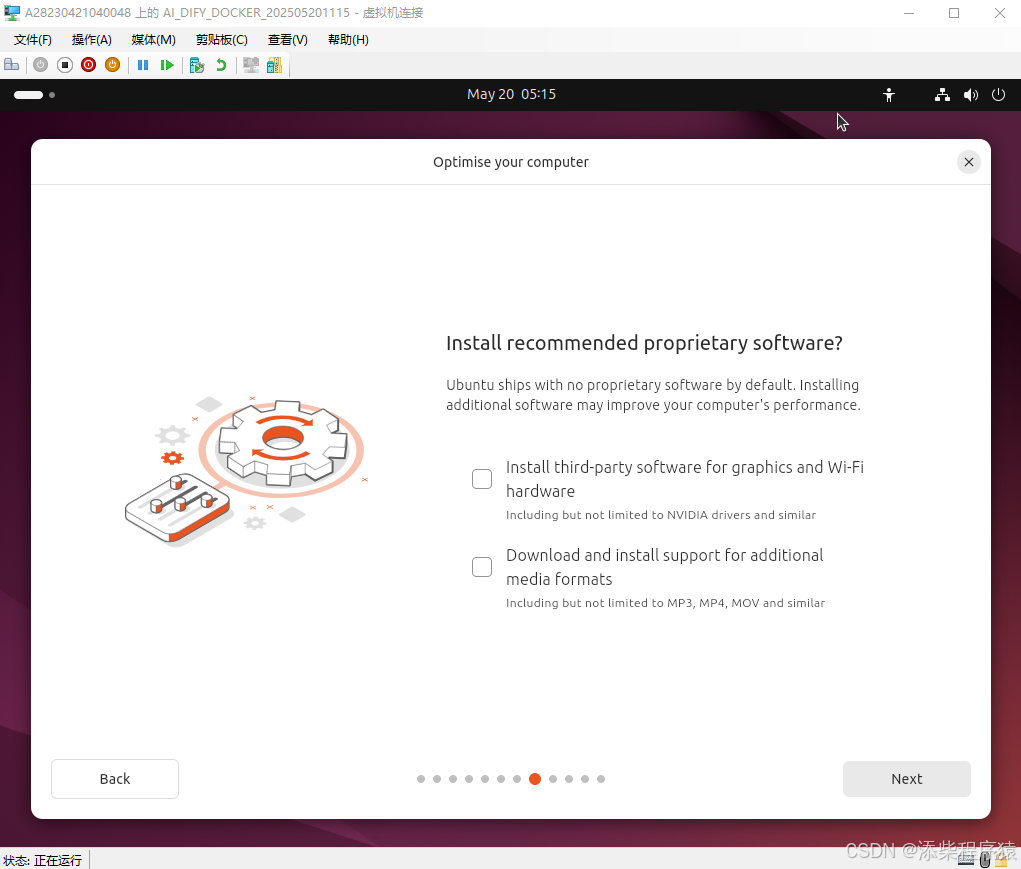Click the network icon in Ubuntu top bar
The width and height of the screenshot is (1021, 869).
[x=942, y=95]
